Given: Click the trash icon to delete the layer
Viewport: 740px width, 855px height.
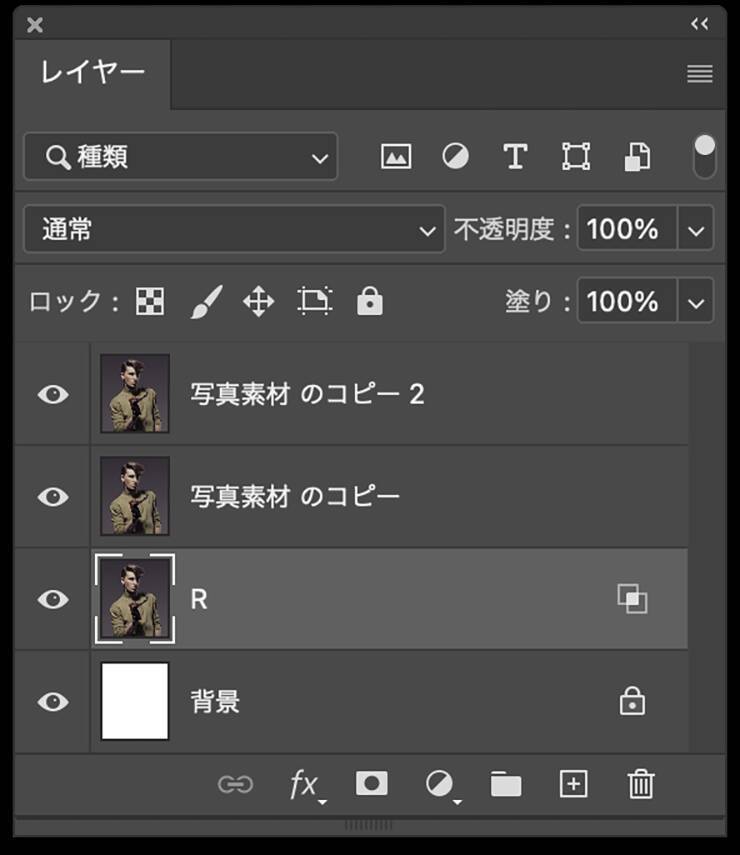Looking at the screenshot, I should point(640,785).
